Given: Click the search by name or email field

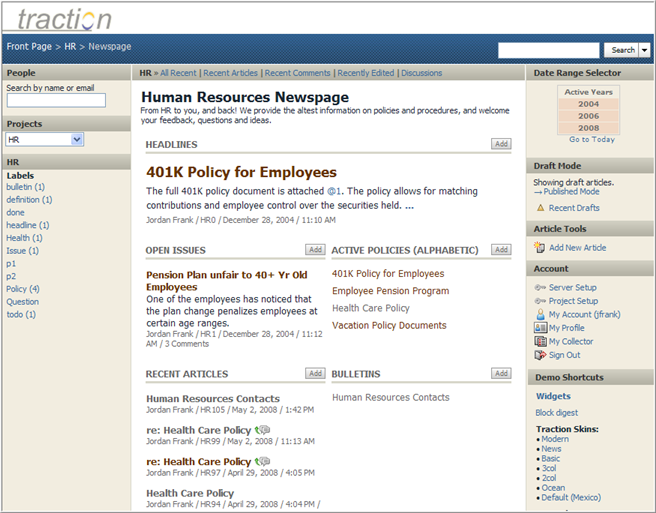Looking at the screenshot, I should [56, 100].
